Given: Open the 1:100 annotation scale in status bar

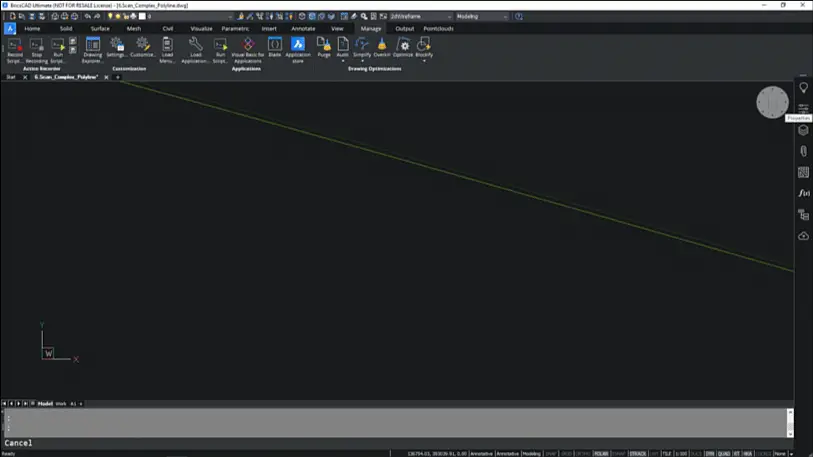Looking at the screenshot, I should point(681,454).
